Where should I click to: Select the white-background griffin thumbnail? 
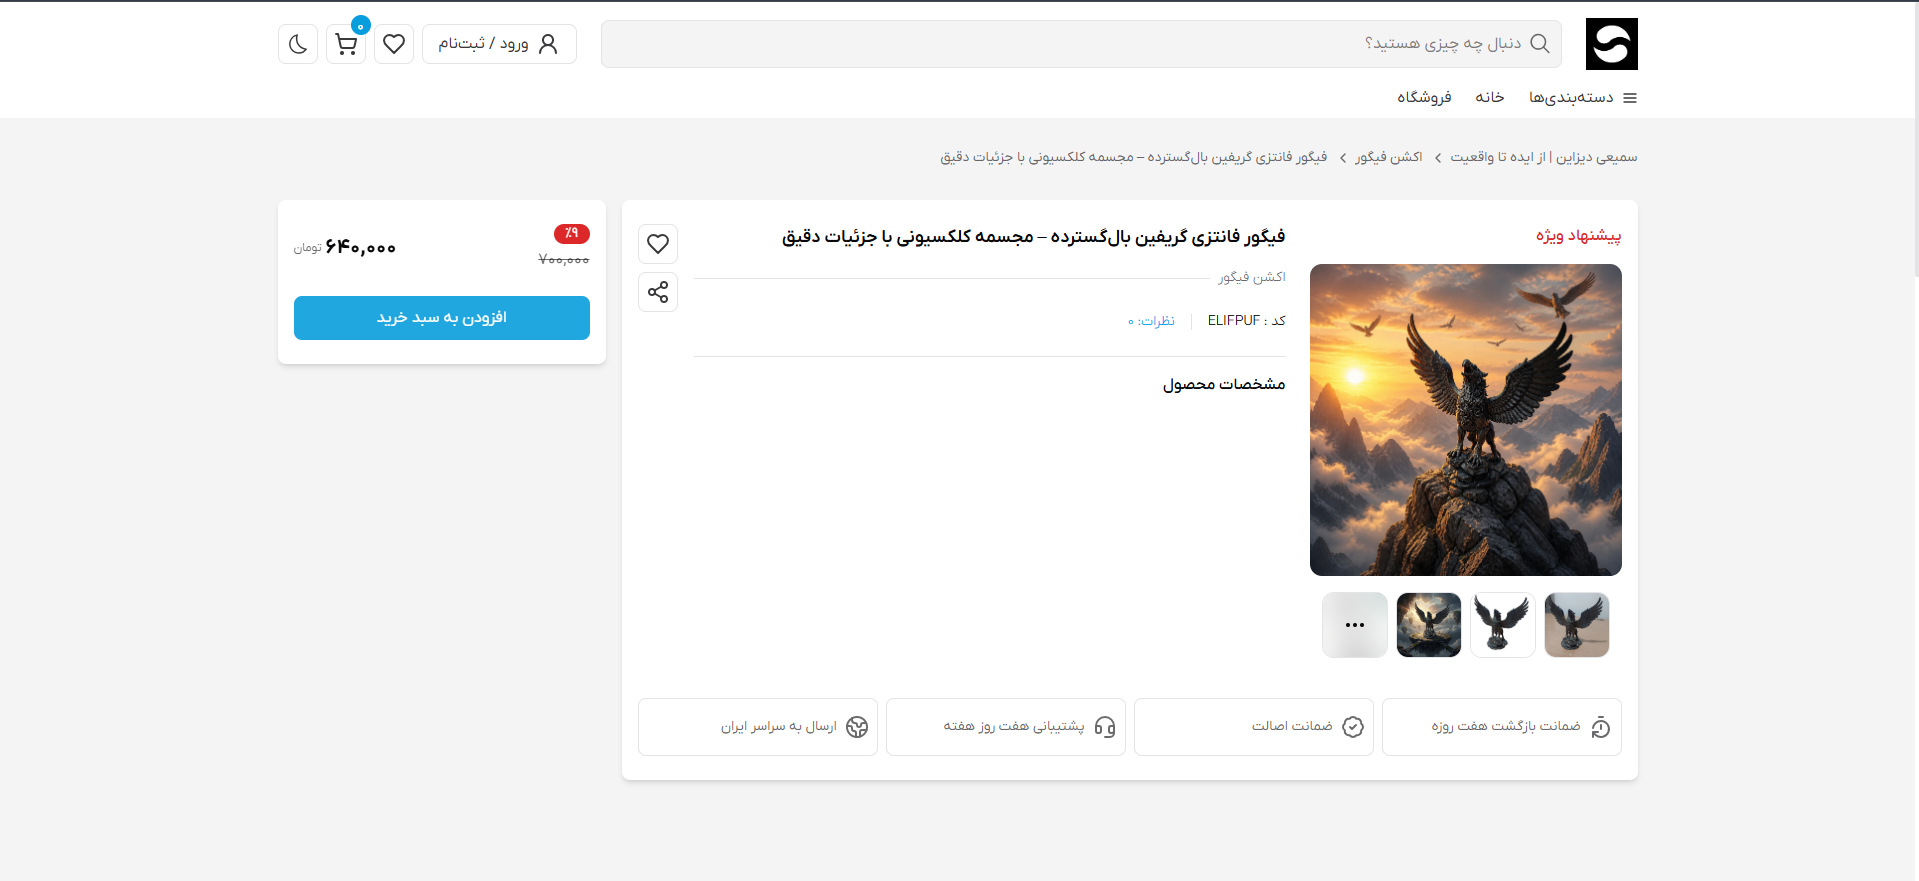click(1503, 625)
